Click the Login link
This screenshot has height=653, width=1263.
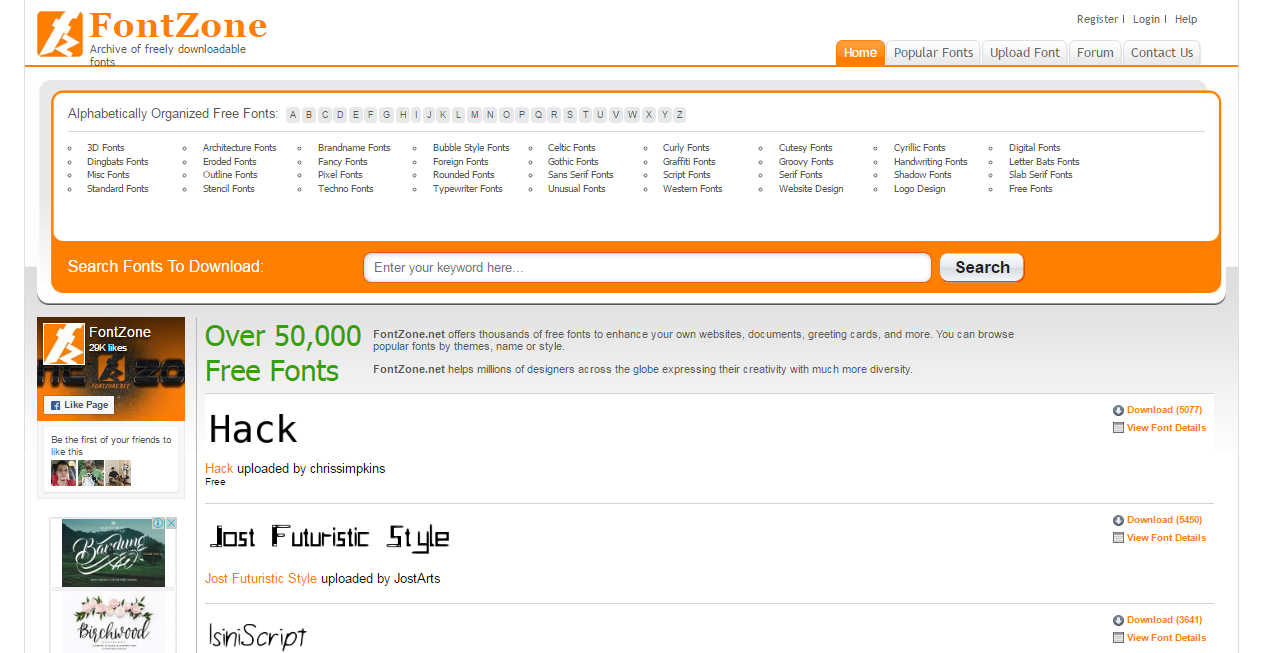coord(1146,19)
